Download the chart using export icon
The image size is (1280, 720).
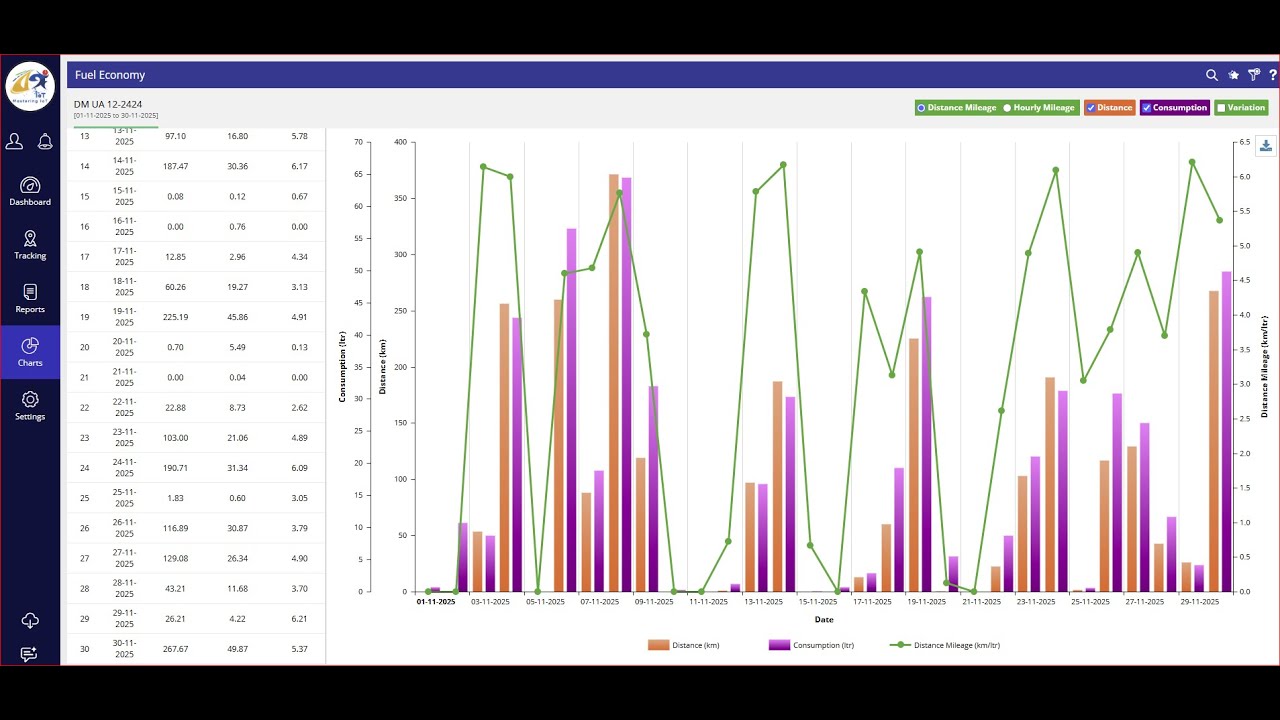(x=1265, y=146)
